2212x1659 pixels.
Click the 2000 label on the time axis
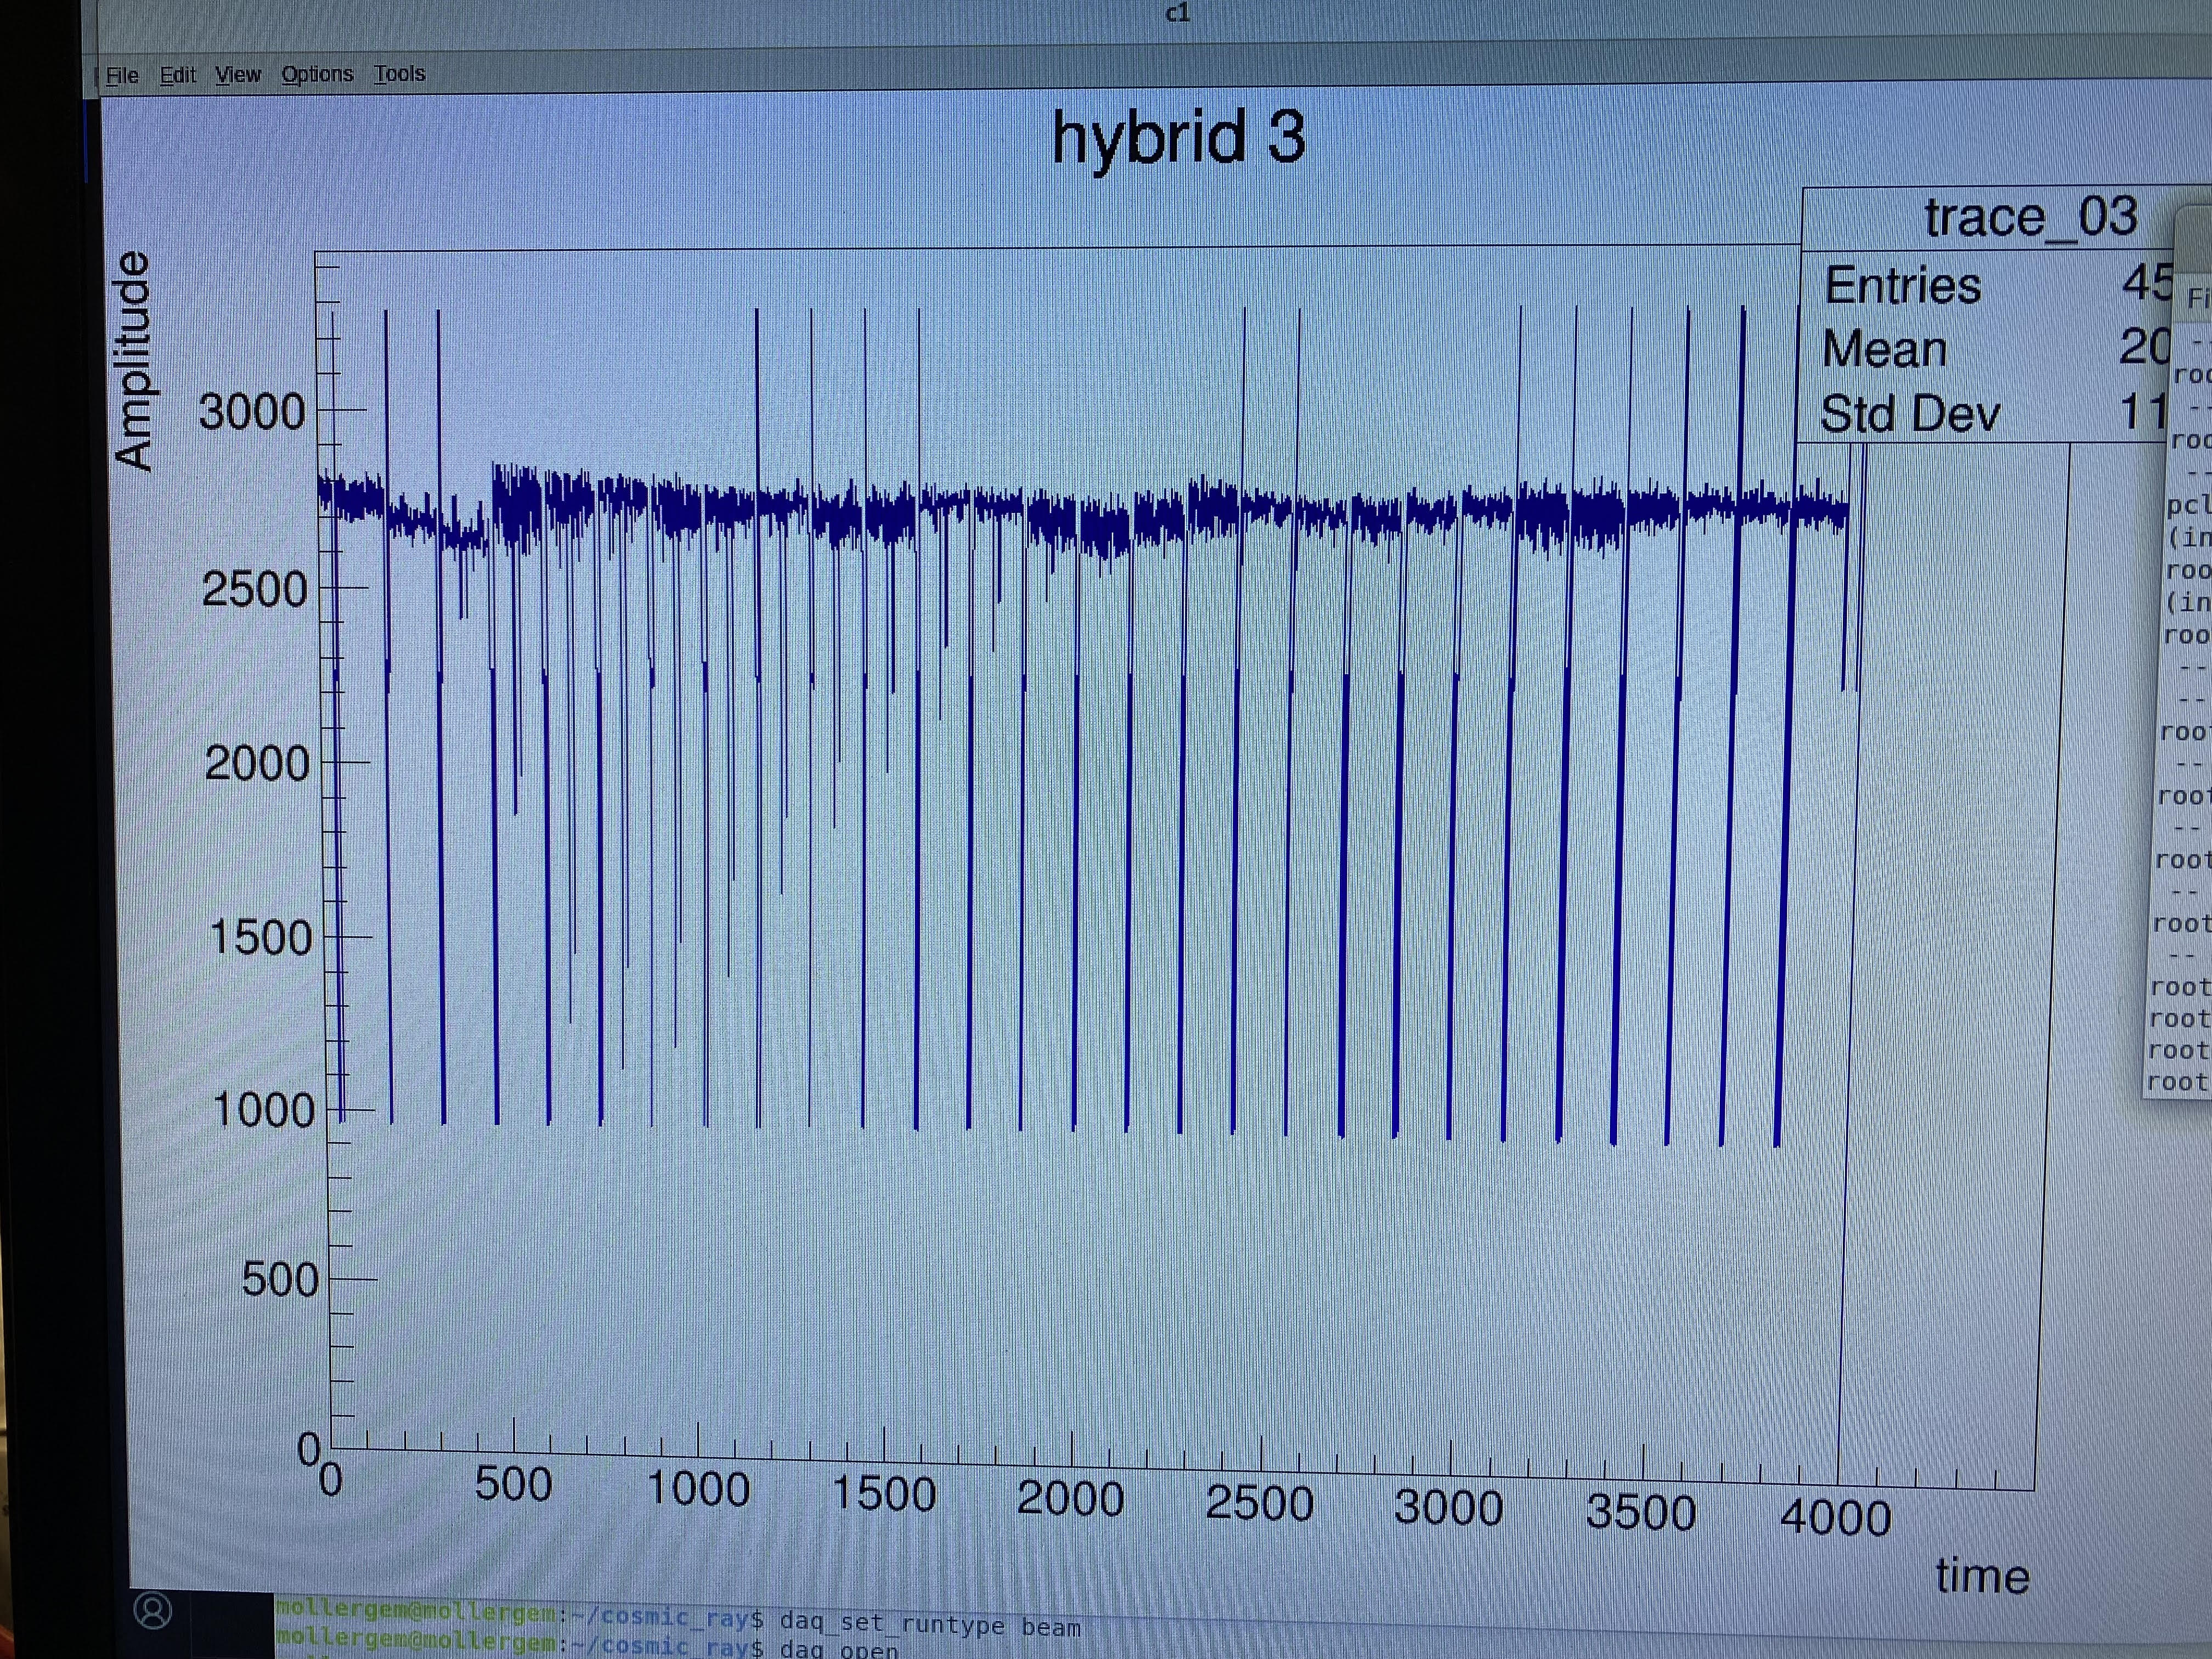[x=1070, y=1499]
